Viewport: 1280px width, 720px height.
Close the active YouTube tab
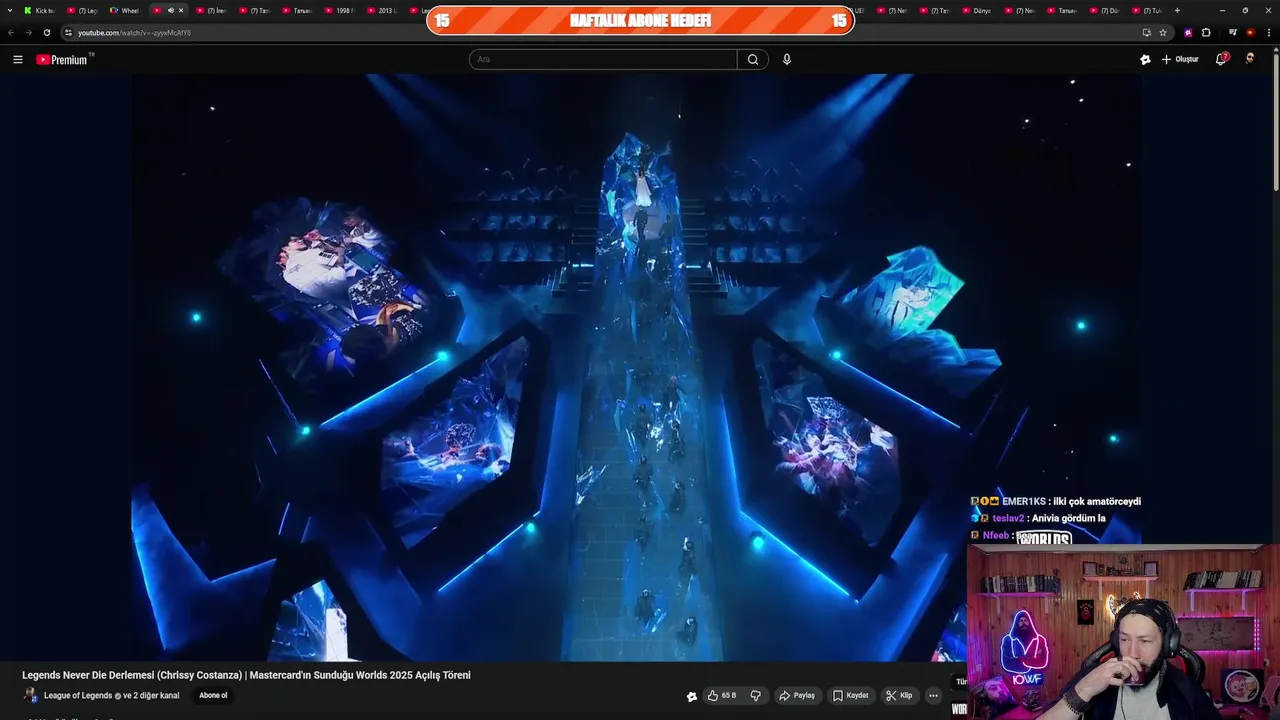pos(181,10)
